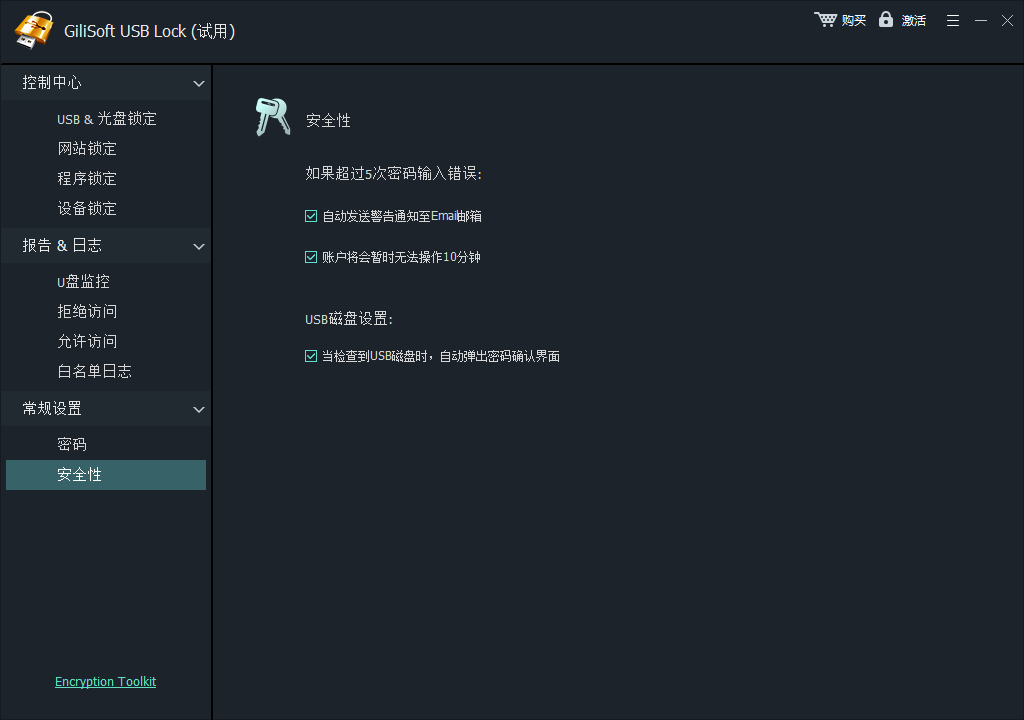Toggle 自动弹出密码确认界面 checkbox
The image size is (1024, 720).
pyautogui.click(x=311, y=356)
